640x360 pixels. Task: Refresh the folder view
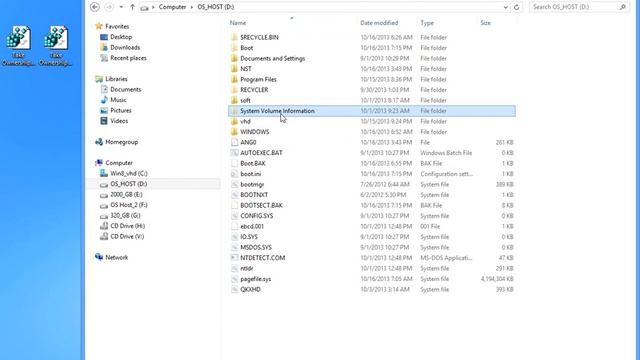pyautogui.click(x=516, y=7)
